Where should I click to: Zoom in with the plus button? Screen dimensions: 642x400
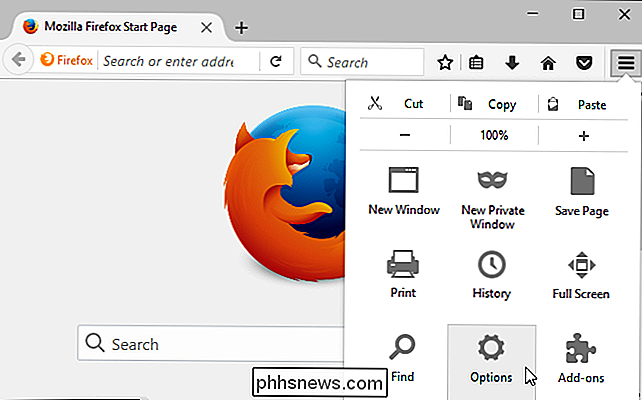(583, 136)
